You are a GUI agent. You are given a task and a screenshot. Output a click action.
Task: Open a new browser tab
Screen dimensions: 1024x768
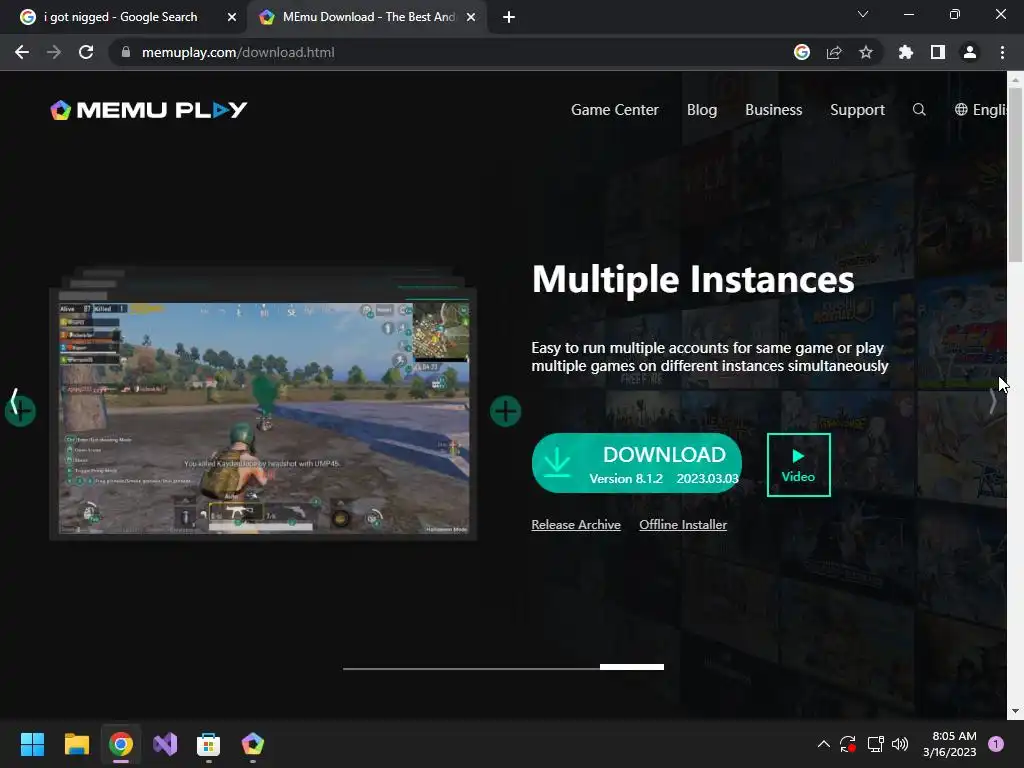(509, 17)
